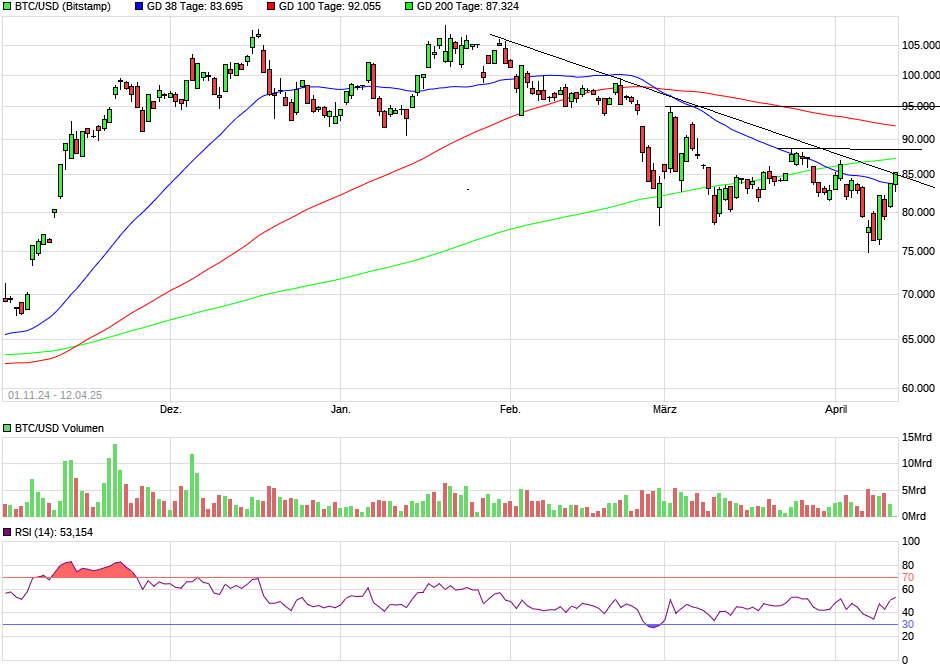The height and width of the screenshot is (670, 940).
Task: Click the Jan. month label on axis
Action: click(x=341, y=409)
